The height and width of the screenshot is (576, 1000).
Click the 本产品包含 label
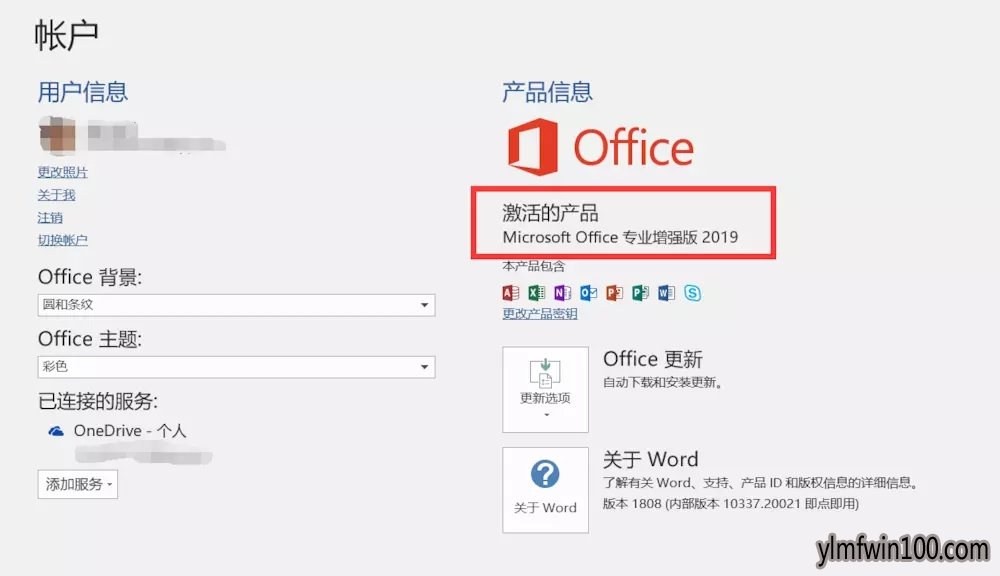point(533,266)
